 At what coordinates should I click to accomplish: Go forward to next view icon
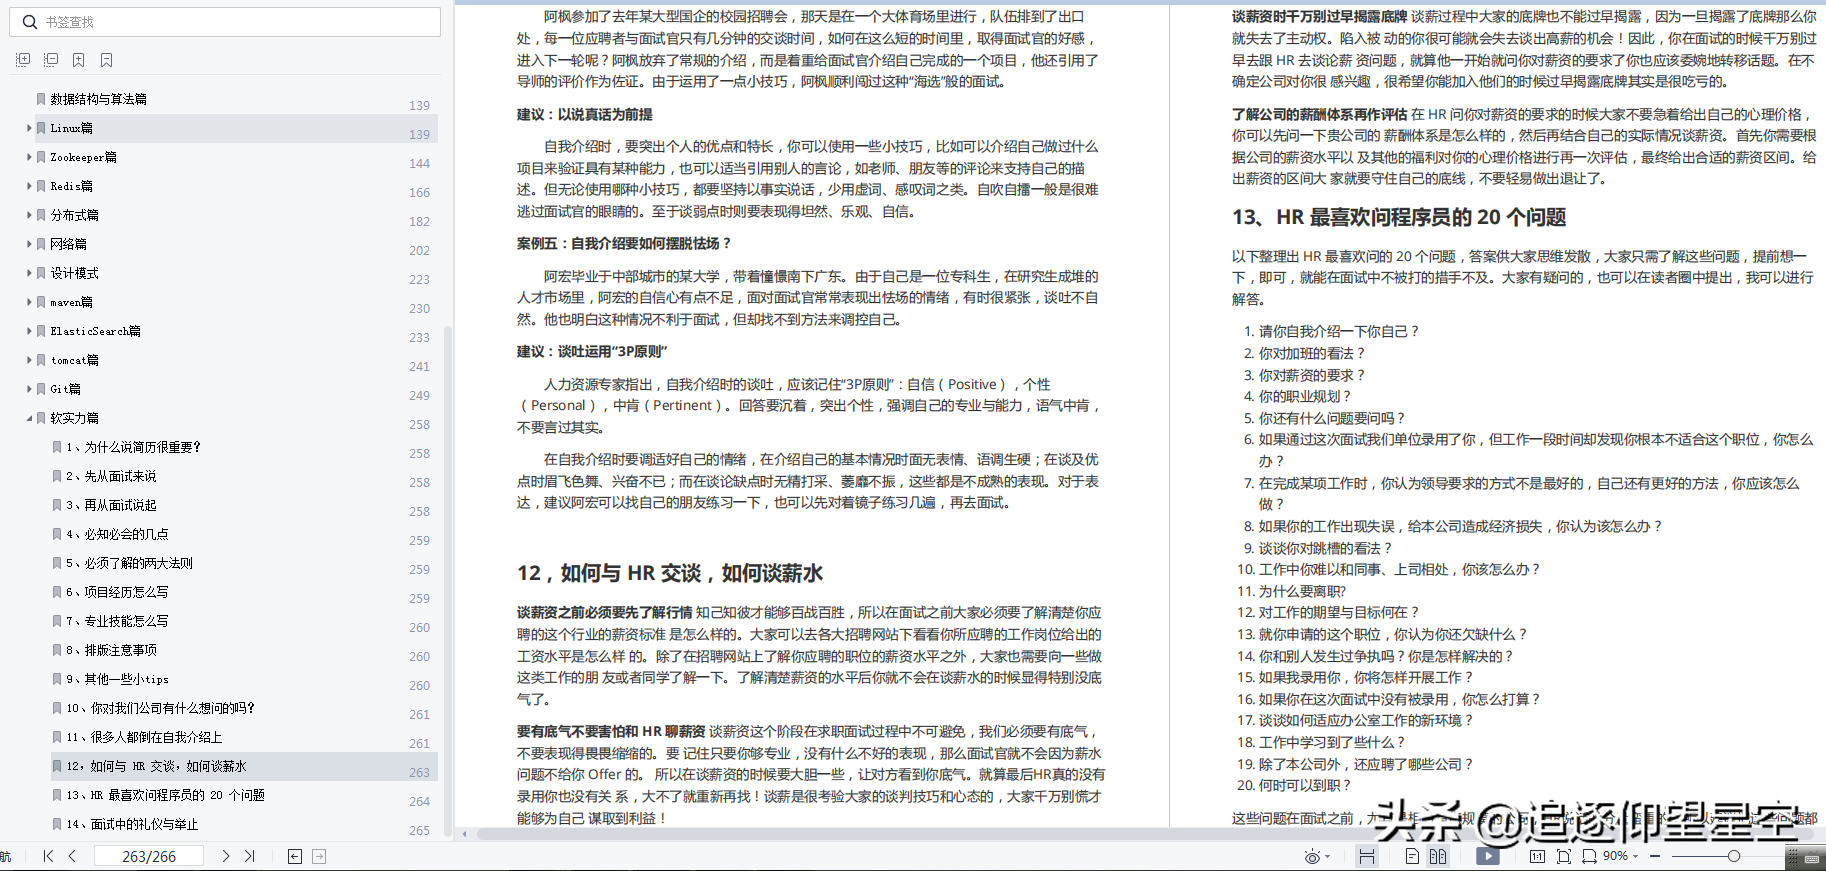319,856
